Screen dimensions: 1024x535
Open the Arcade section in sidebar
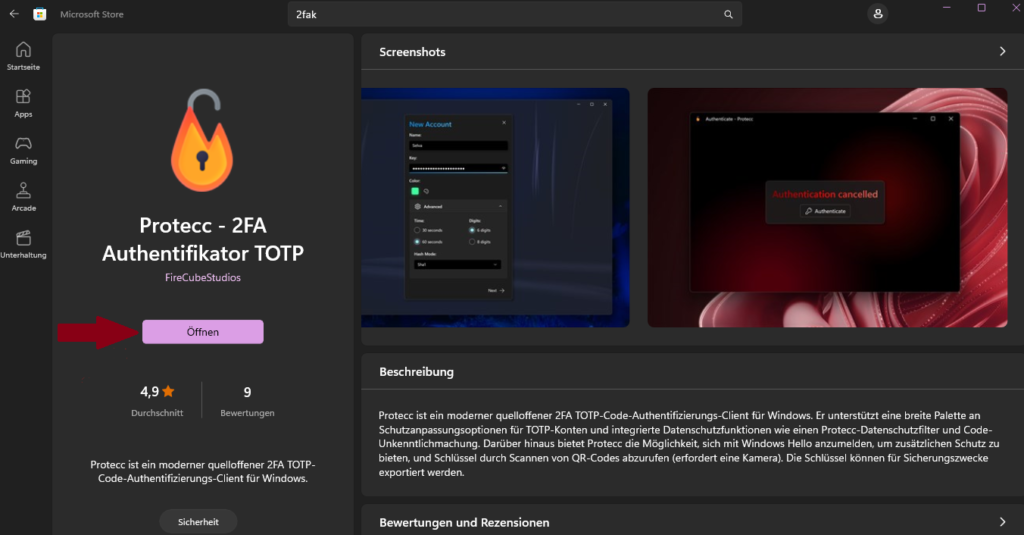pyautogui.click(x=24, y=197)
